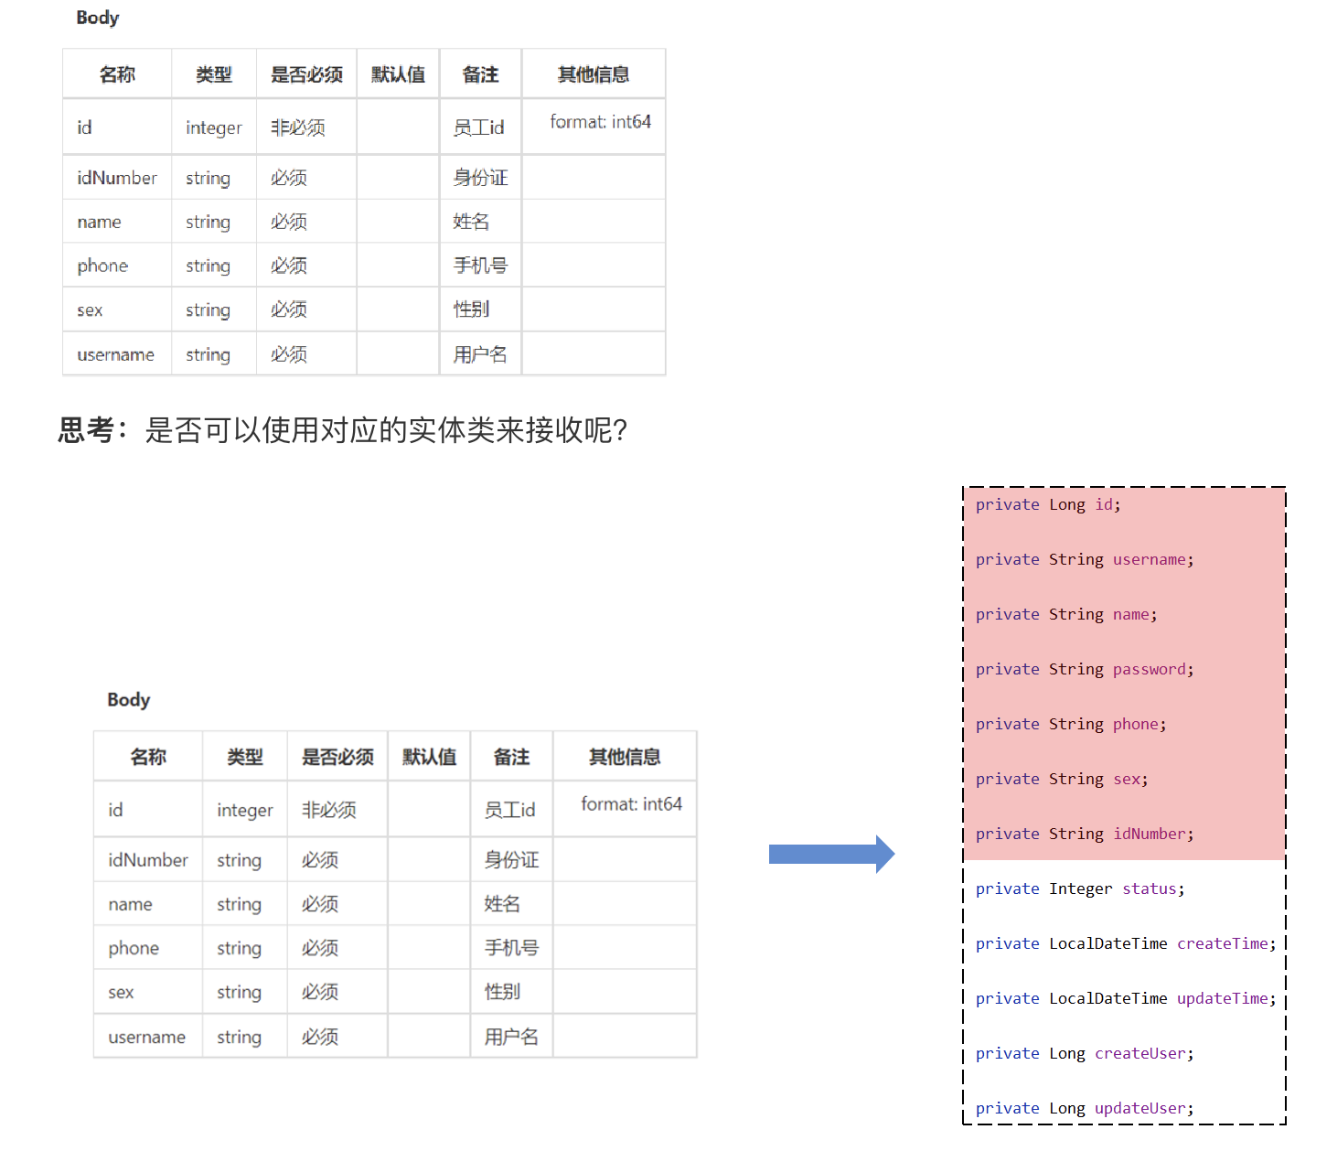This screenshot has height=1154, width=1324.
Task: Click the '默认值' header in the upper table
Action: pos(398,75)
